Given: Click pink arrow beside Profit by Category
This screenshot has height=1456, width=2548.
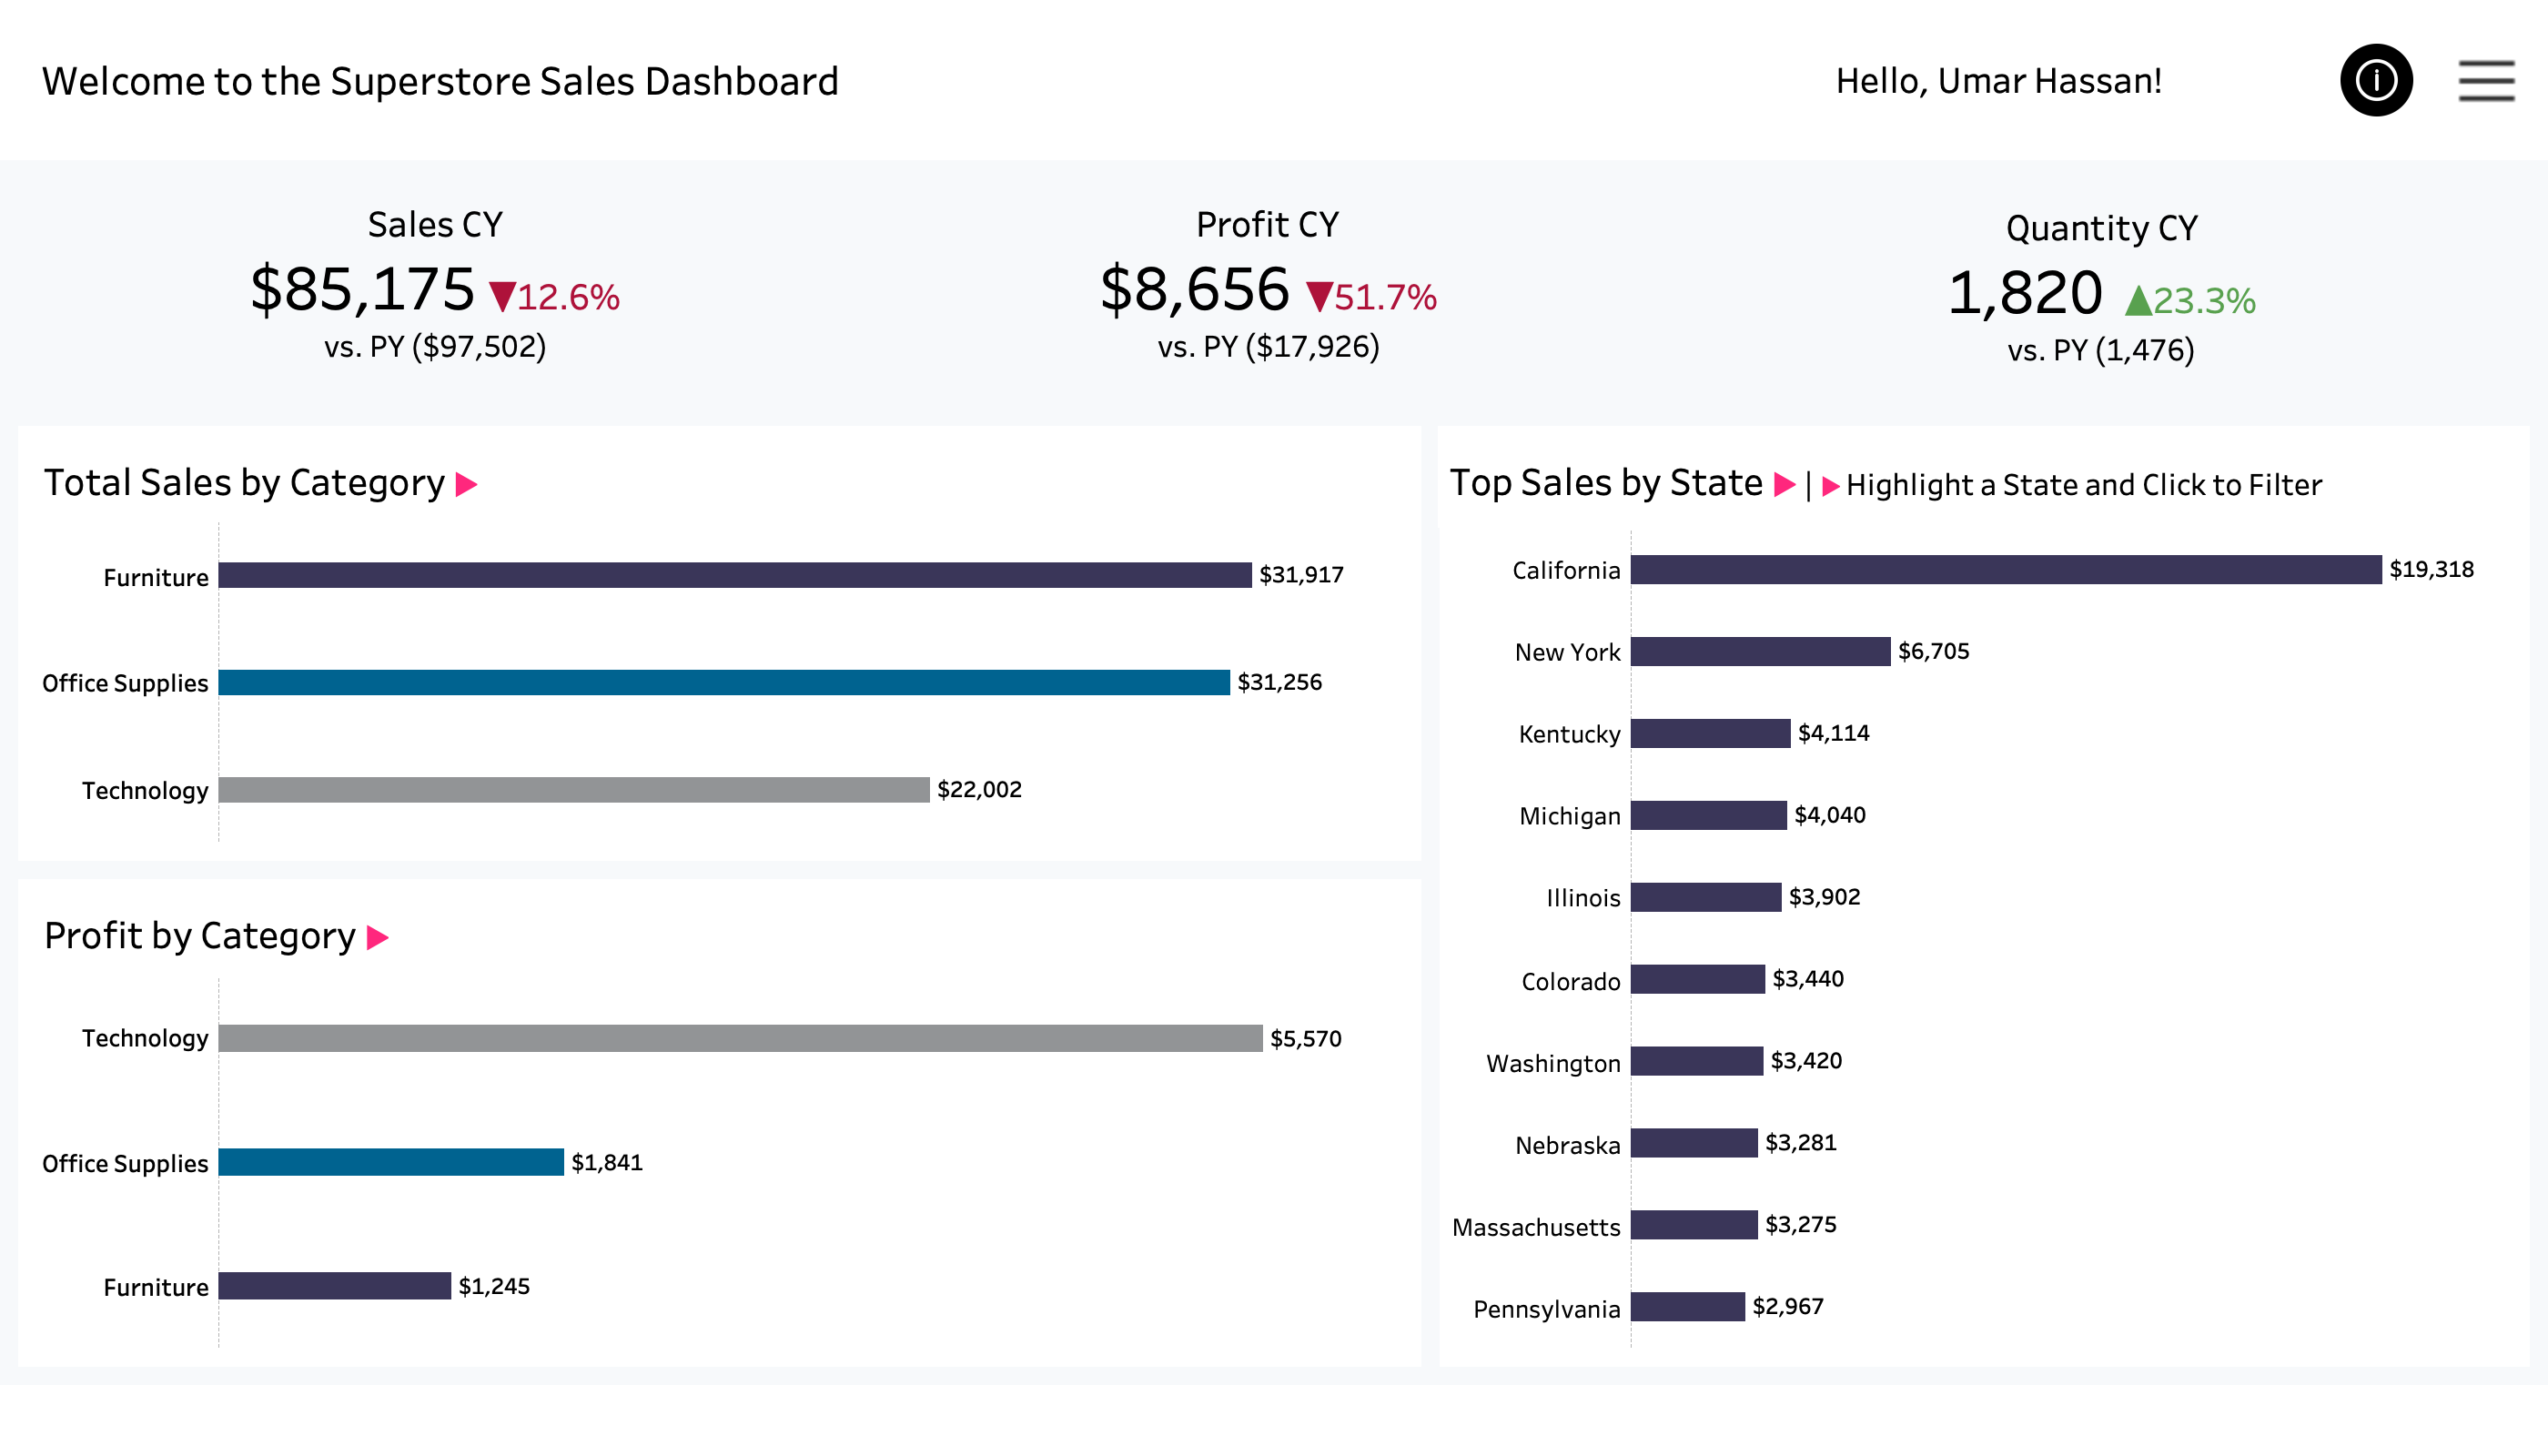Looking at the screenshot, I should [x=377, y=938].
